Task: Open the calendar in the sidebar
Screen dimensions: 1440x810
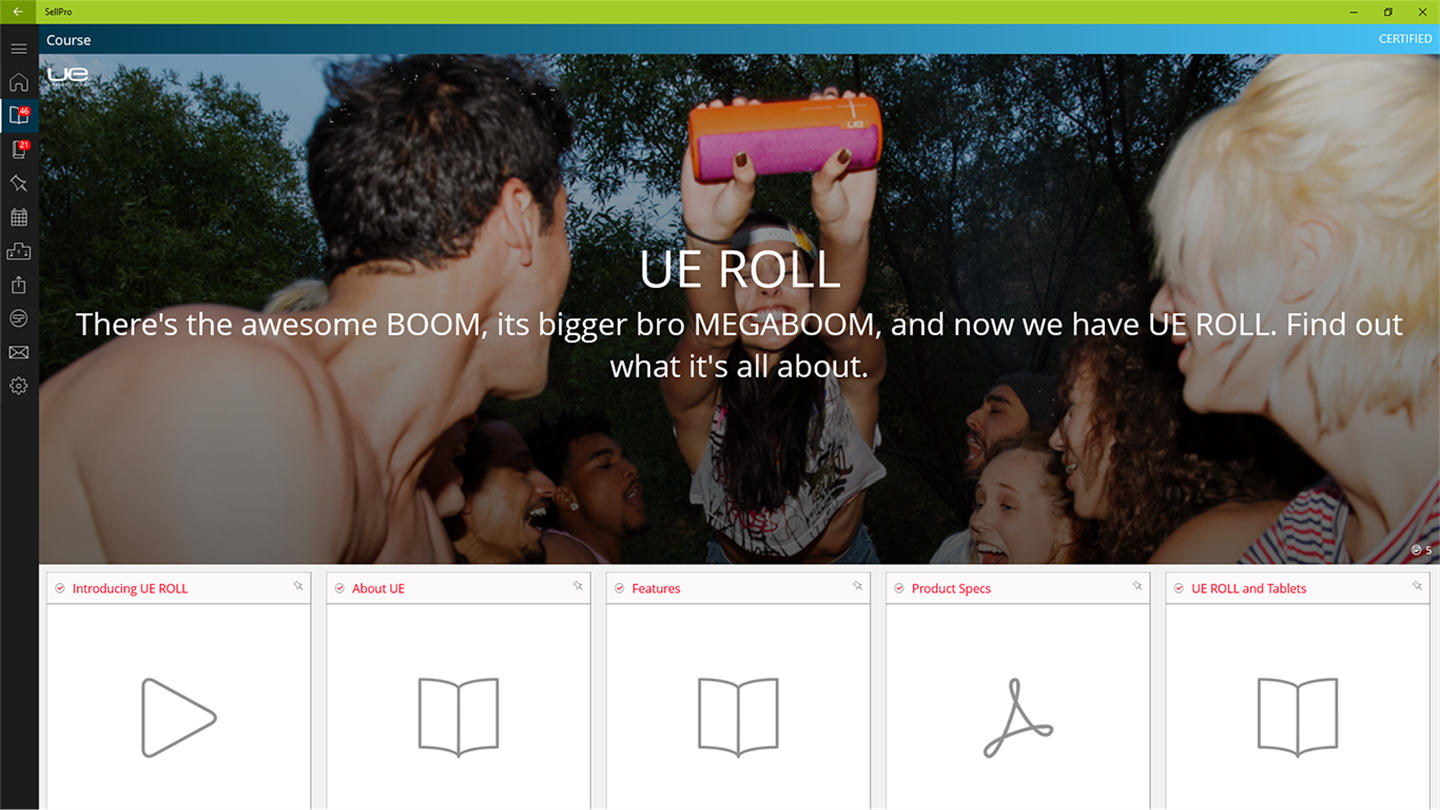Action: [x=18, y=217]
